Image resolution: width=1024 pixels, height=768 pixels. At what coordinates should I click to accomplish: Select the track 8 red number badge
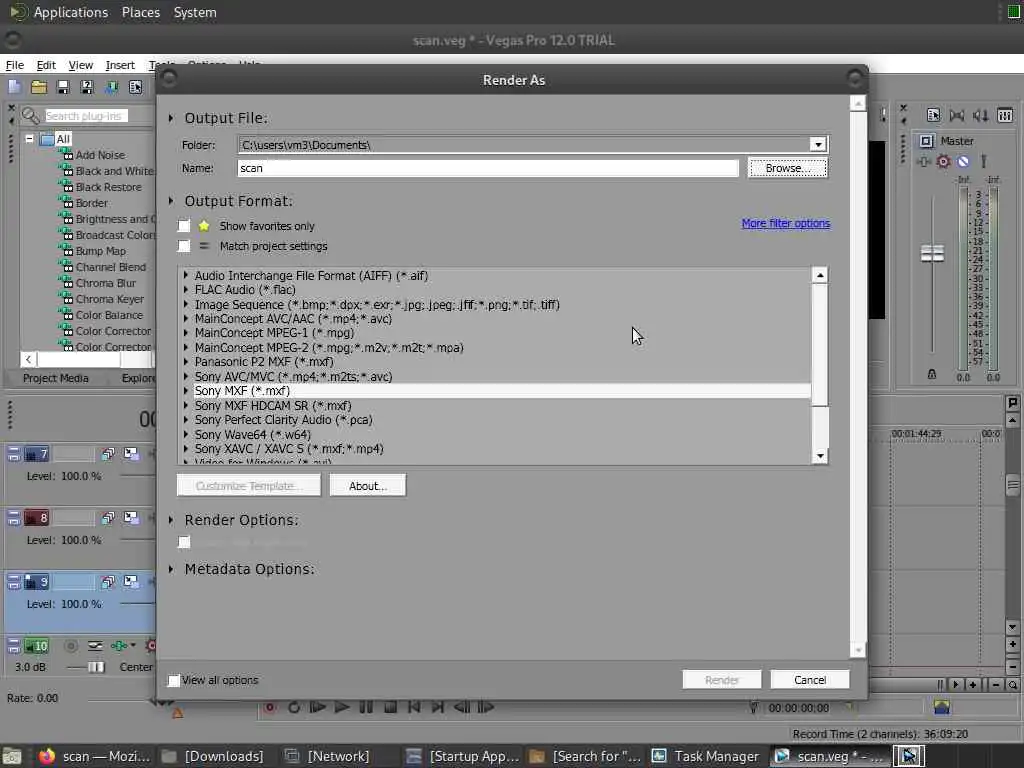(37, 518)
